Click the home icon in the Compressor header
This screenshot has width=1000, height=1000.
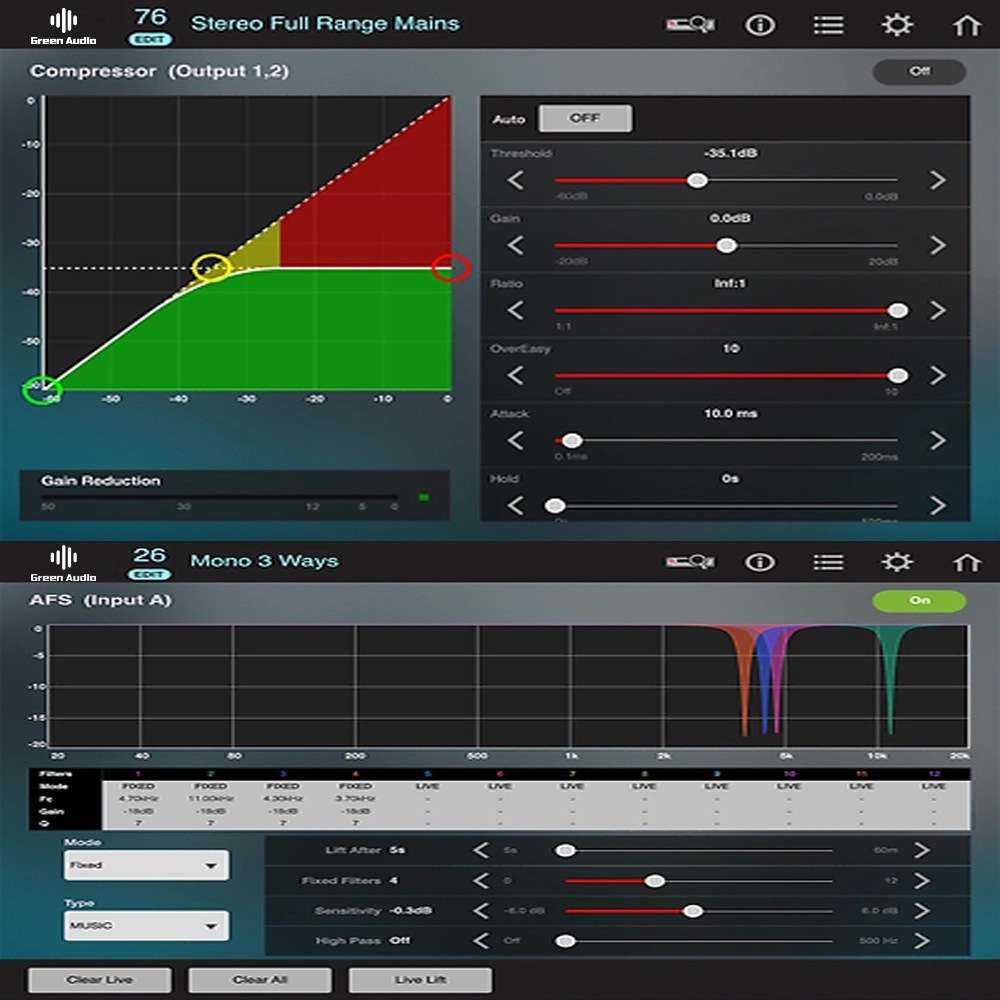pos(966,26)
